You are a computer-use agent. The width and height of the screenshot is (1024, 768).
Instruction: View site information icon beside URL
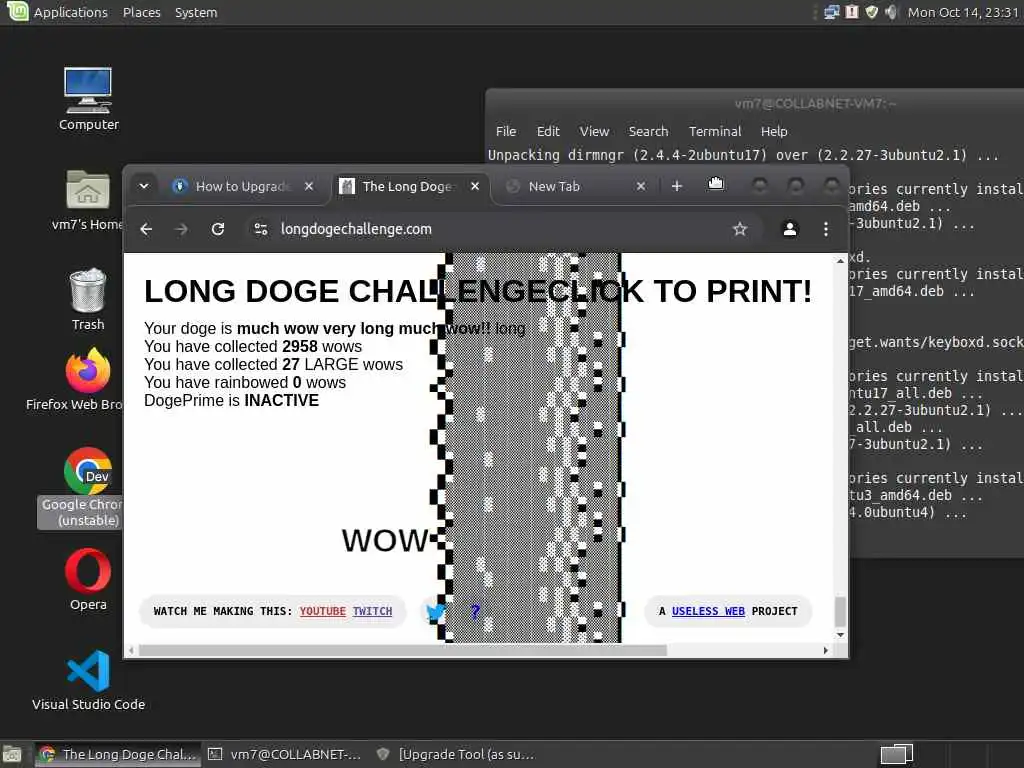point(261,229)
